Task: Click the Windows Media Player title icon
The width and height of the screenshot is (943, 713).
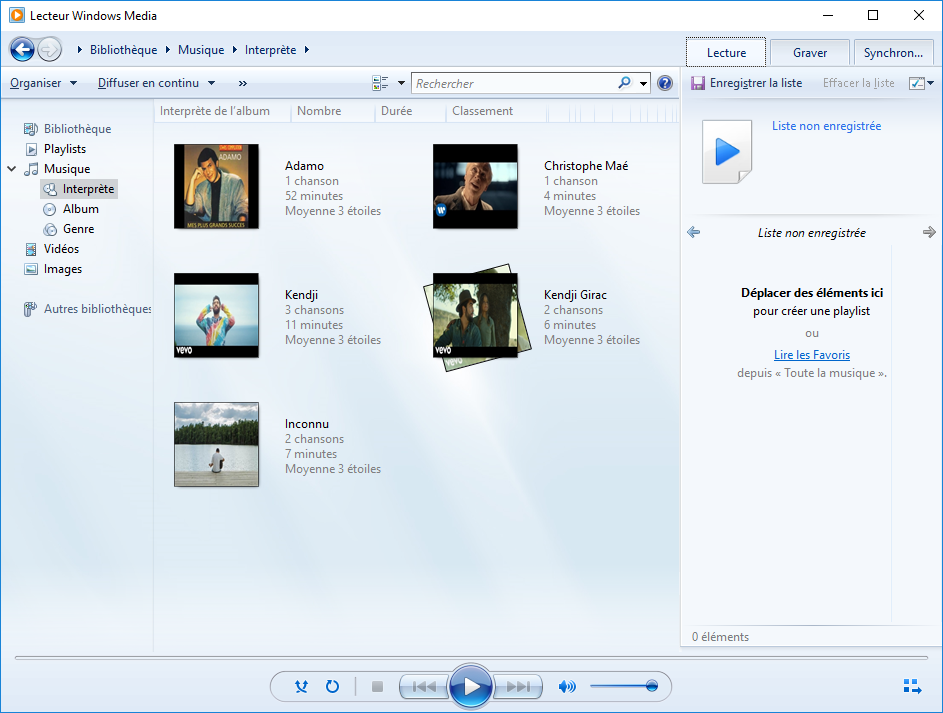Action: click(17, 15)
